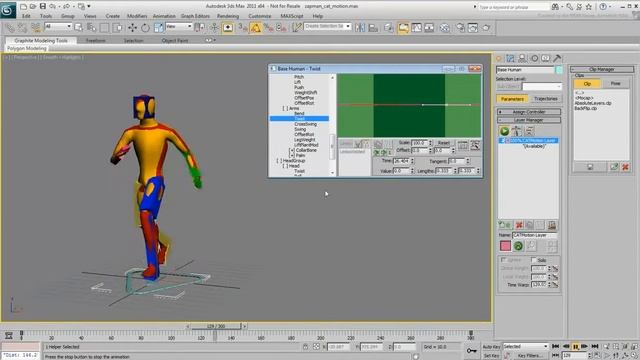
Task: Open the Material Editor icon
Action: point(444,28)
